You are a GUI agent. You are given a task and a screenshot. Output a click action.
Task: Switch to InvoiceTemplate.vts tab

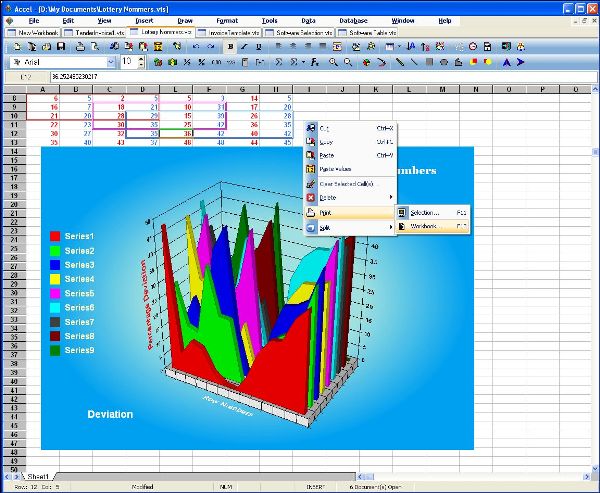(228, 33)
